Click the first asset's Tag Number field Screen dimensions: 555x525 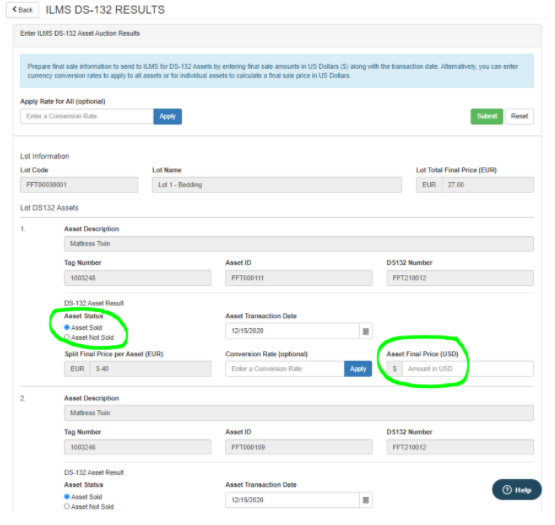138,278
